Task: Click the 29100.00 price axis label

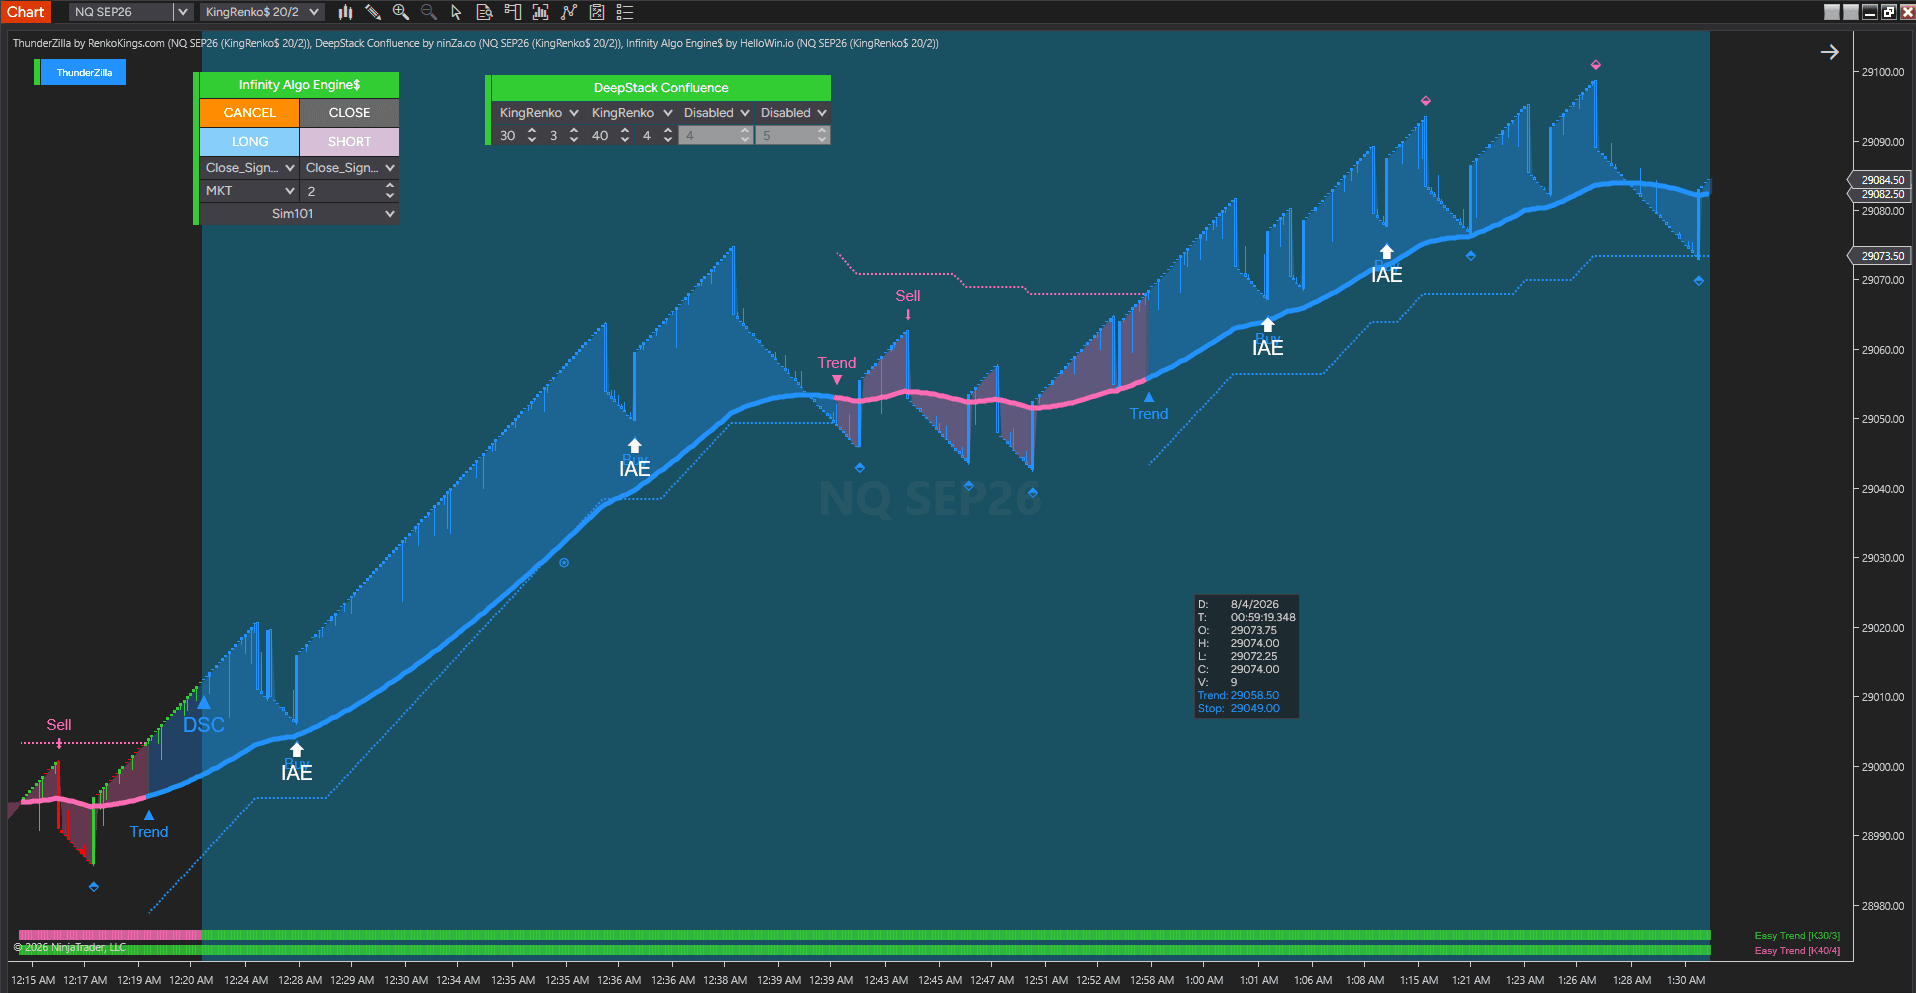Action: (x=1883, y=72)
